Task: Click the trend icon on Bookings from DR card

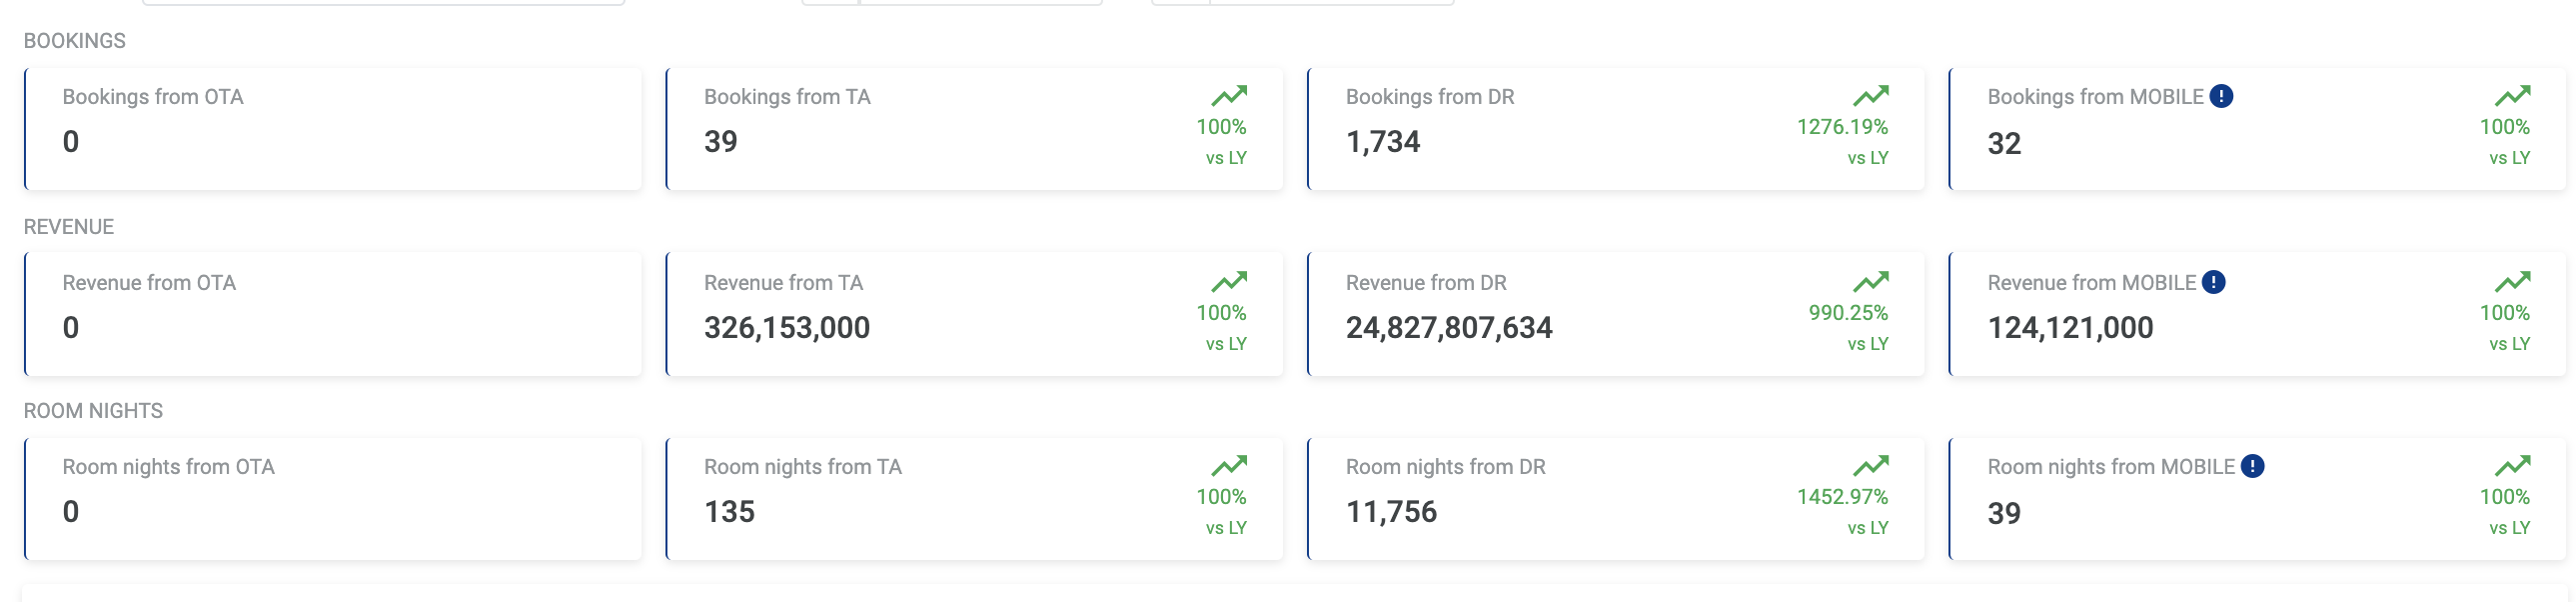Action: [x=1871, y=97]
